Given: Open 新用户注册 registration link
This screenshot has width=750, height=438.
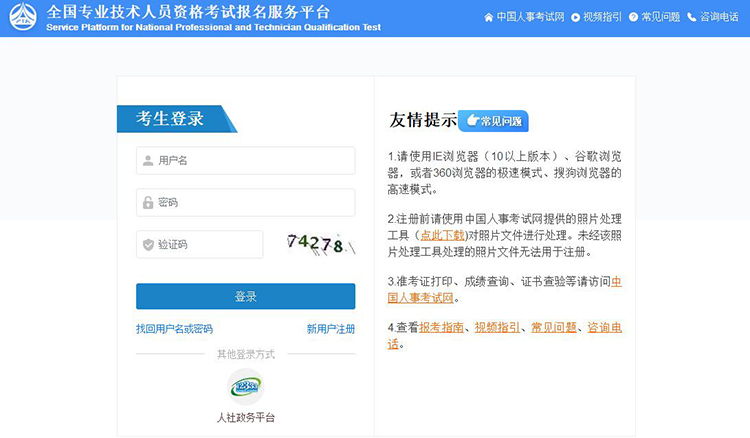Looking at the screenshot, I should point(331,329).
